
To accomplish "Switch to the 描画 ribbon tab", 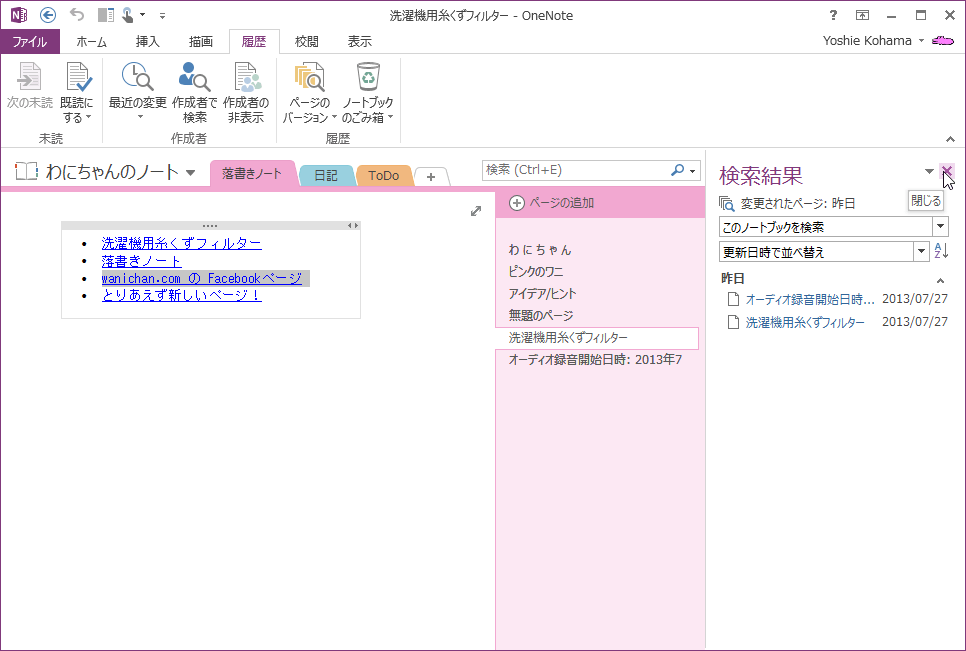I will (201, 41).
